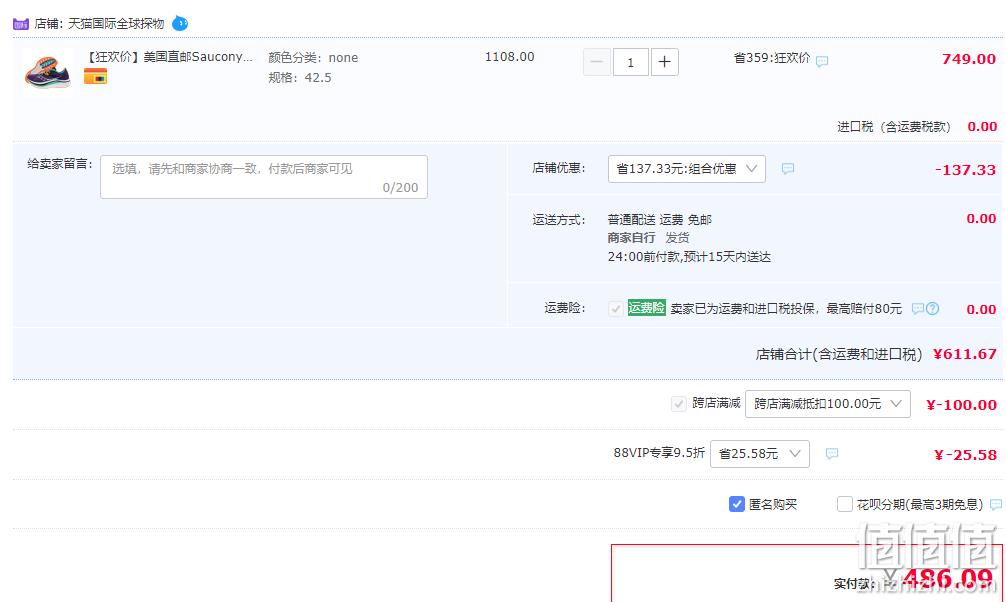Click the info bubble beside 88VIP discount
The width and height of the screenshot is (1006, 602).
(x=831, y=454)
